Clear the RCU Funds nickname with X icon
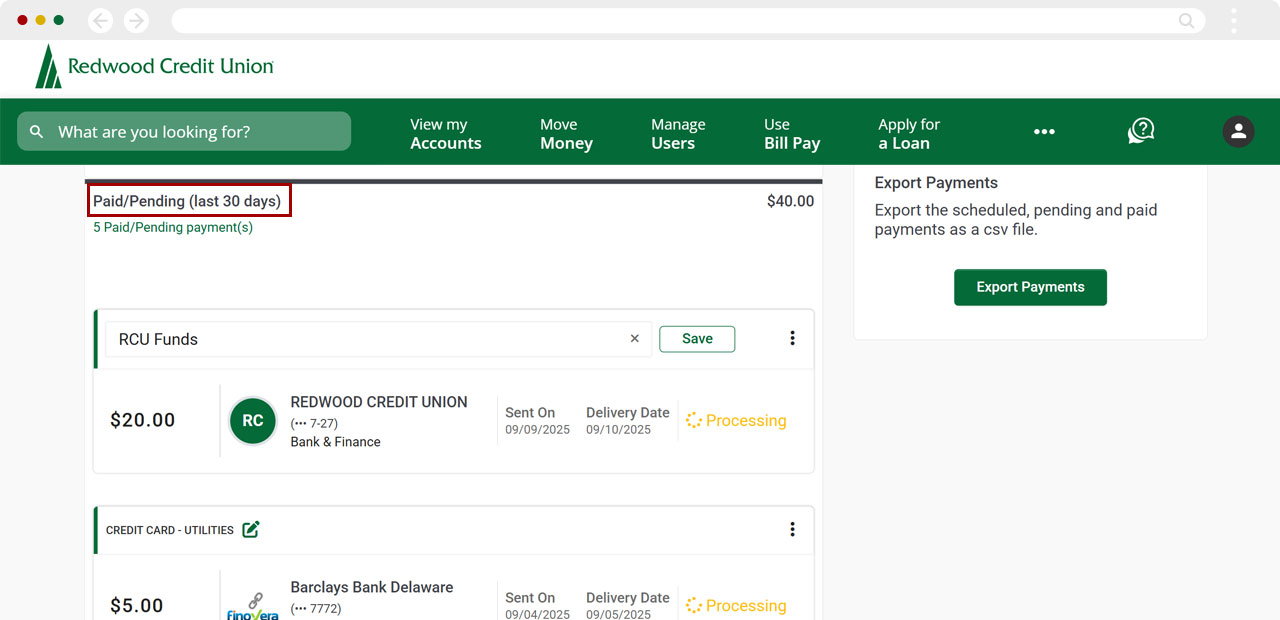Screen dimensions: 1280x620 tap(634, 339)
